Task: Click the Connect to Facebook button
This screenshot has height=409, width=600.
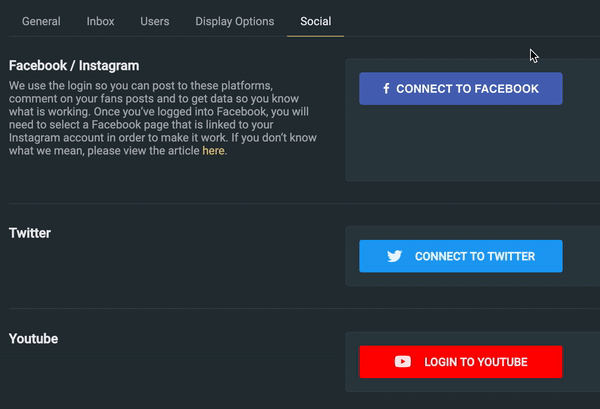Action: tap(461, 89)
